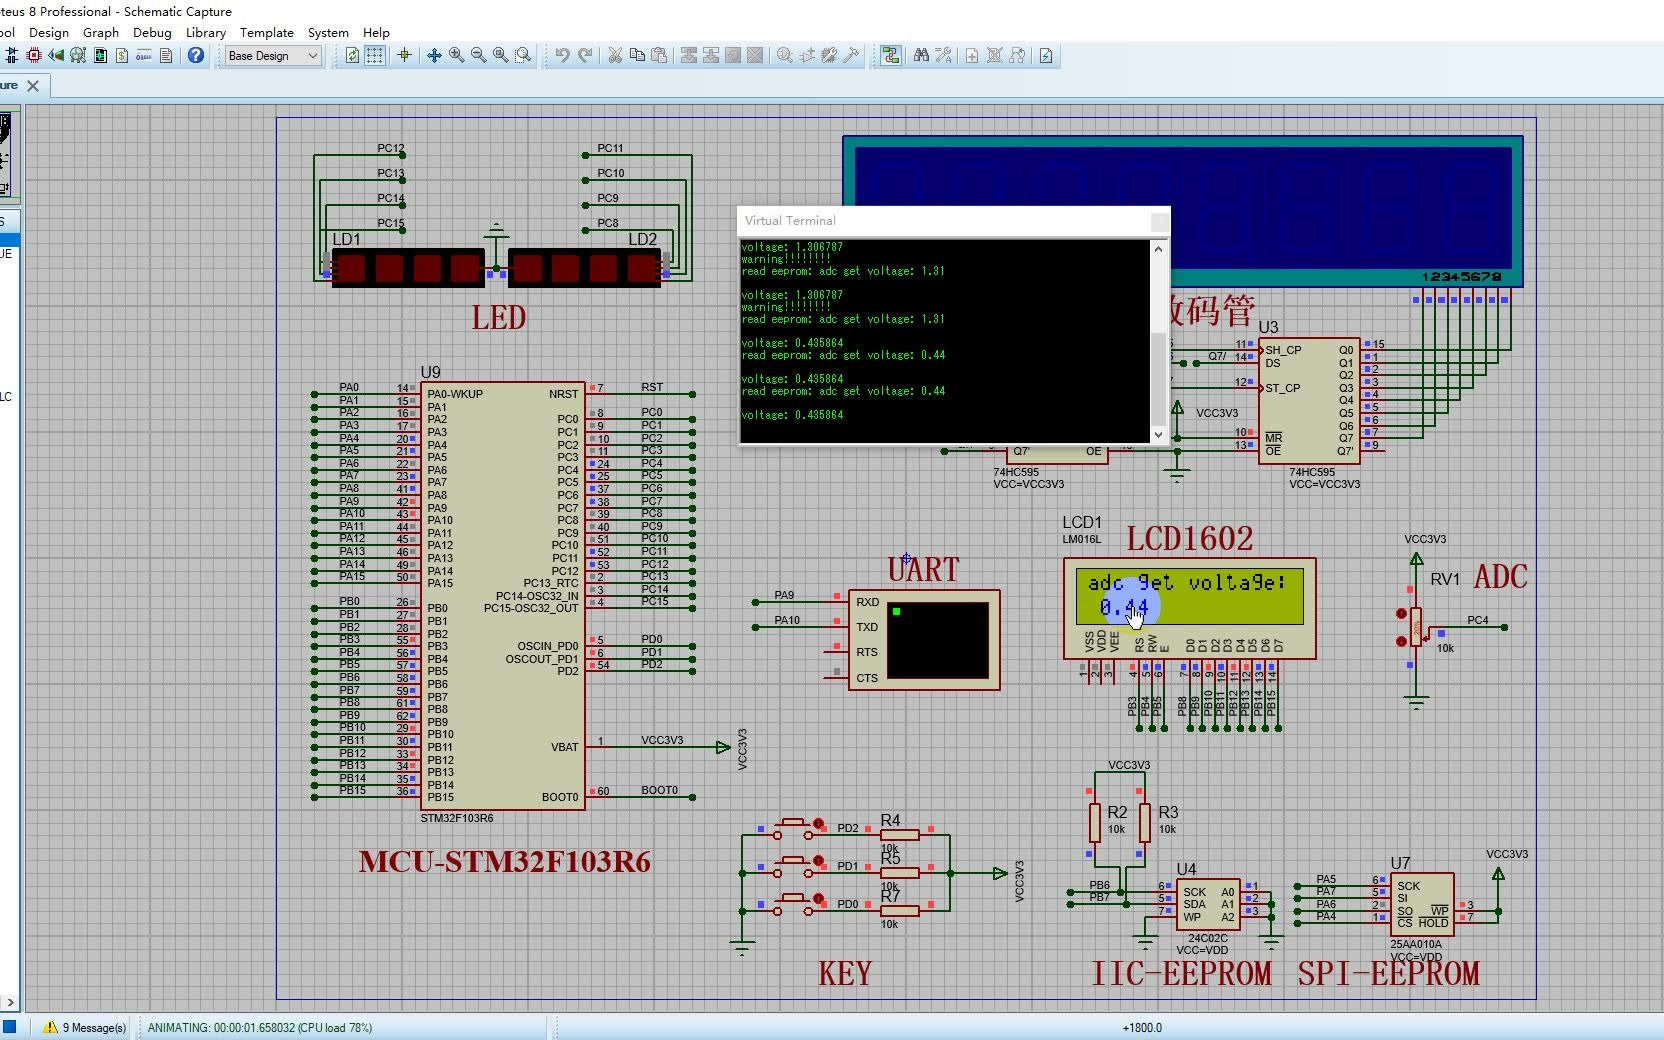Click the Copy to clipboard icon

click(x=637, y=56)
